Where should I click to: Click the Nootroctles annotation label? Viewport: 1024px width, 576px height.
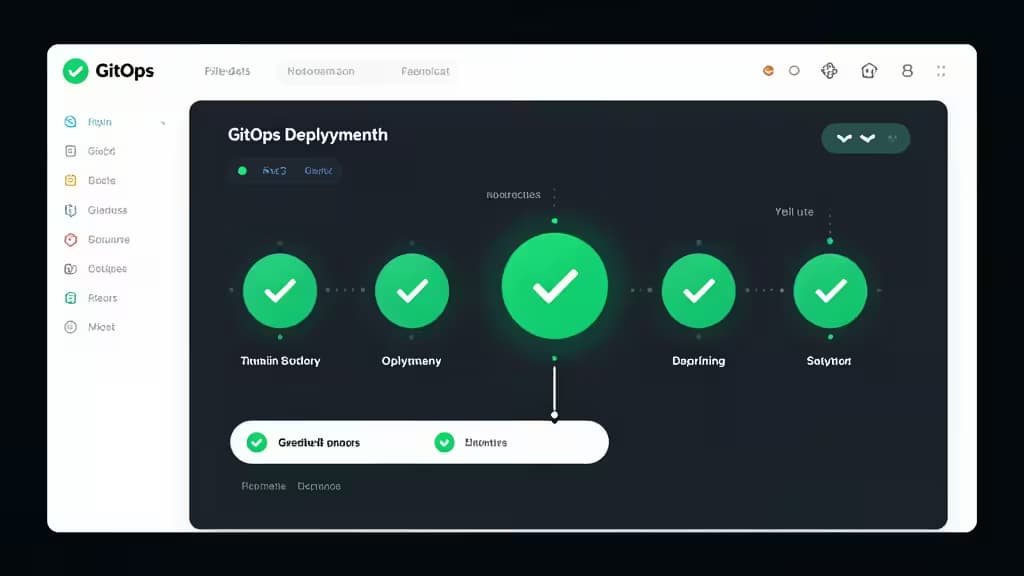[513, 195]
